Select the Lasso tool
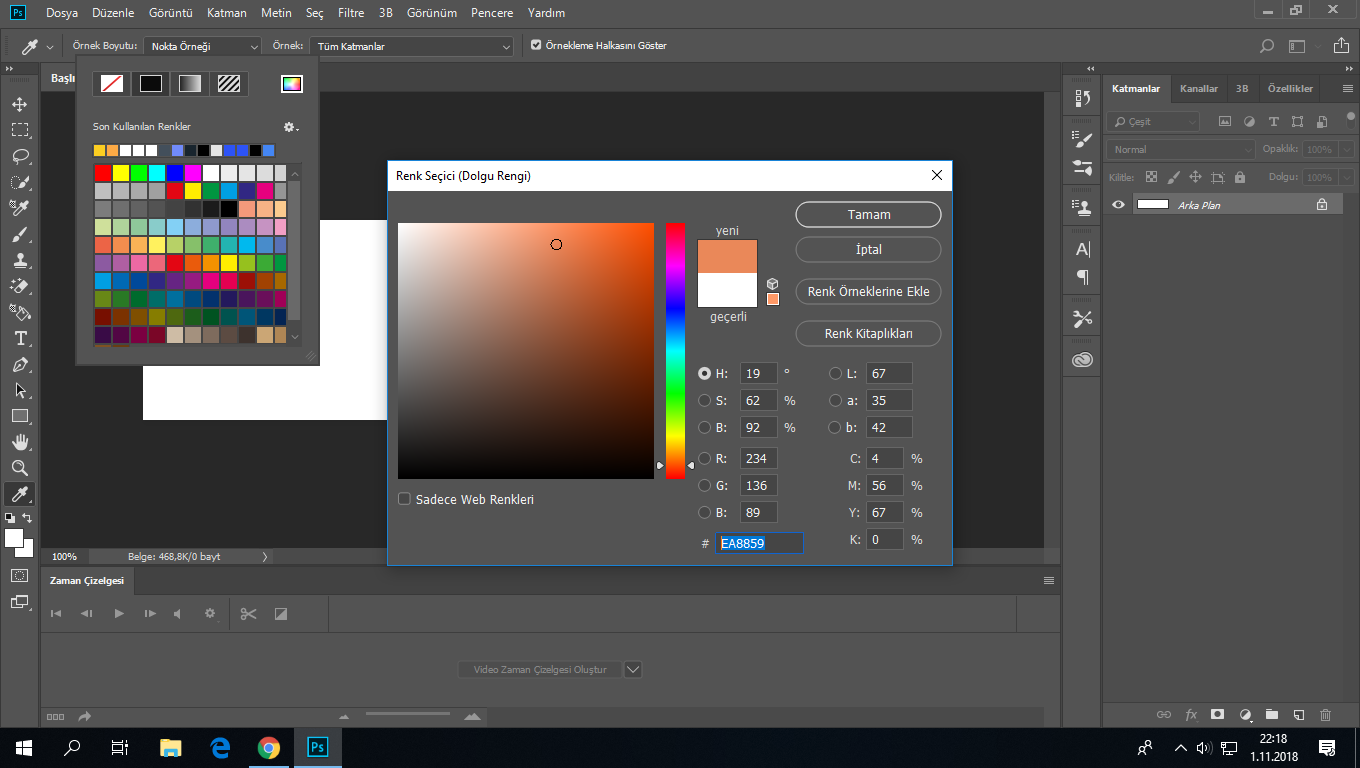This screenshot has width=1360, height=768. pyautogui.click(x=20, y=156)
